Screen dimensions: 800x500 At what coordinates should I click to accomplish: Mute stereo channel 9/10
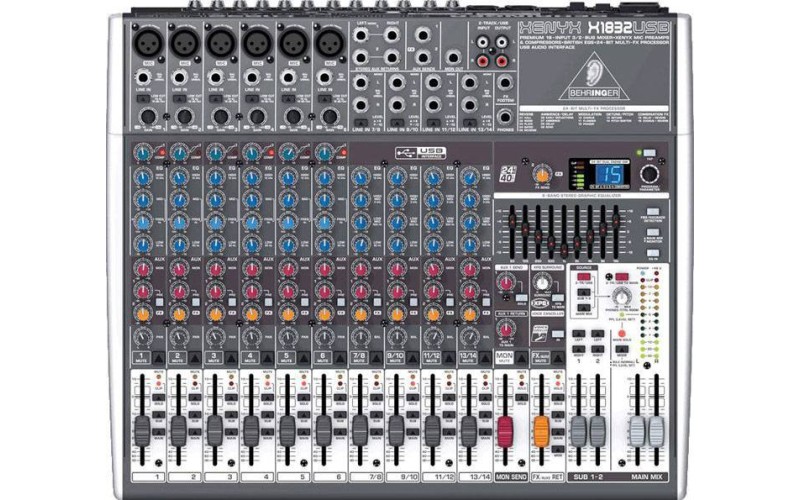[412, 358]
